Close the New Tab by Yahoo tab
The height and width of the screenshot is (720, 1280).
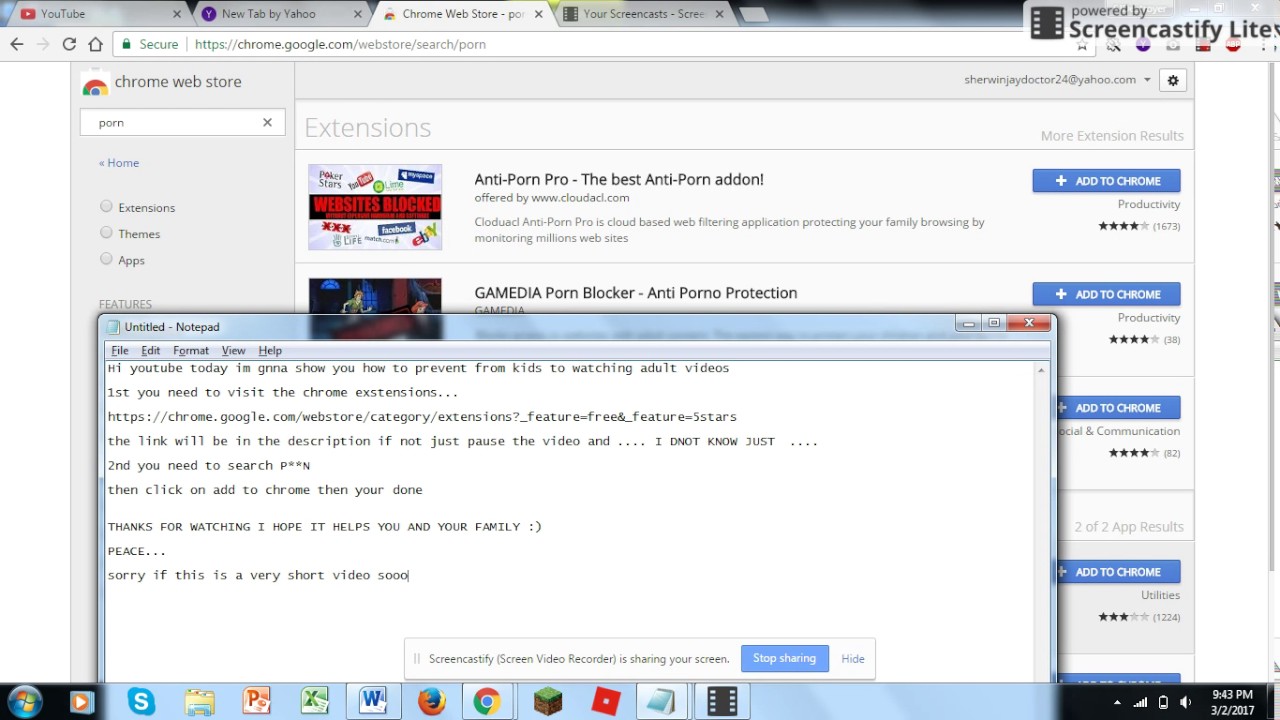pos(358,14)
